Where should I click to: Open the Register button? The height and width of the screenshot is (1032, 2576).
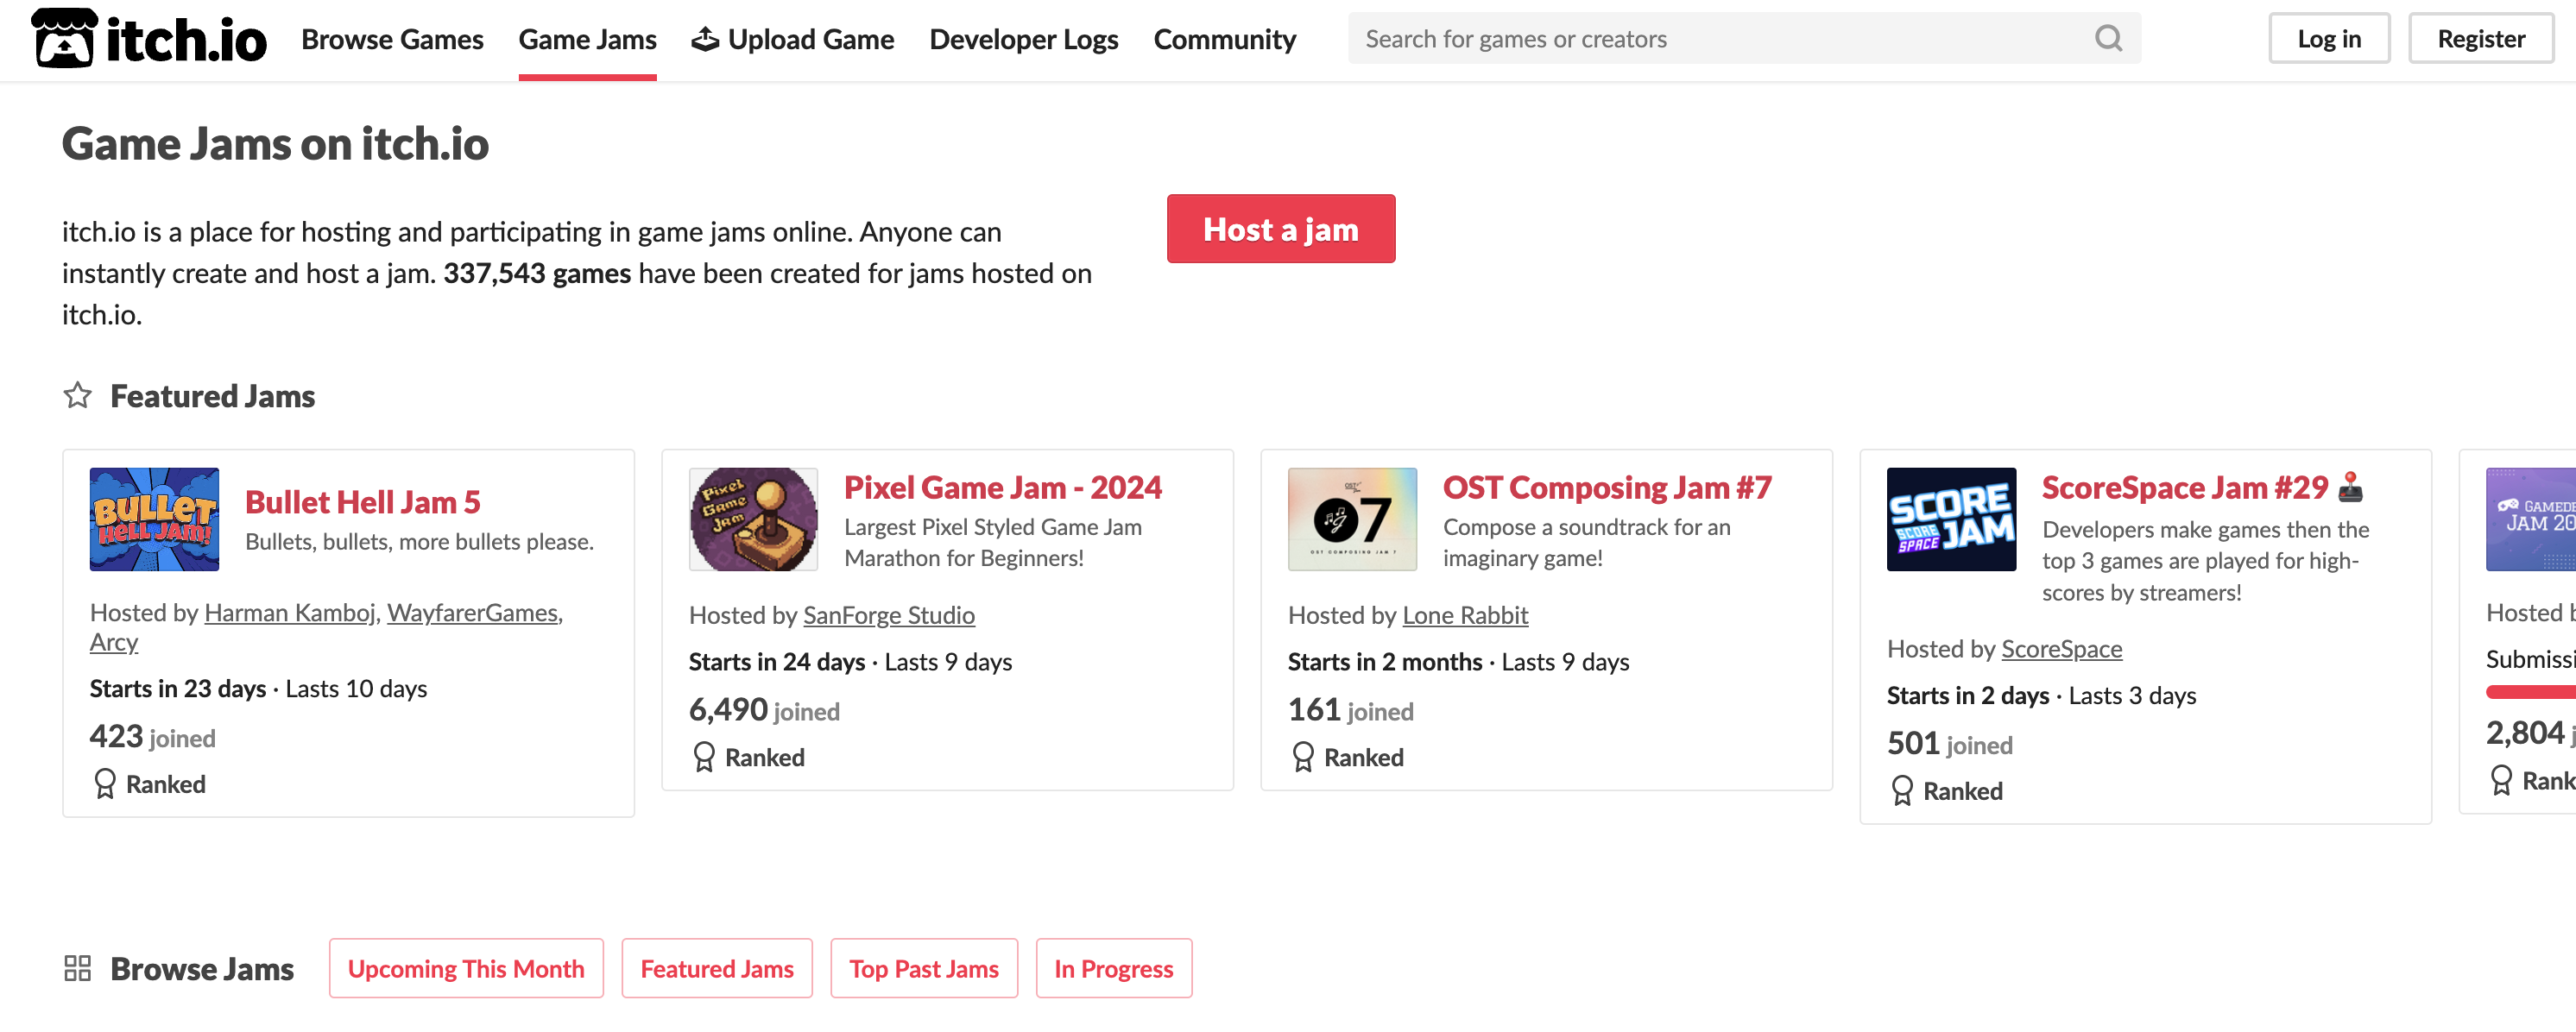[x=2480, y=38]
